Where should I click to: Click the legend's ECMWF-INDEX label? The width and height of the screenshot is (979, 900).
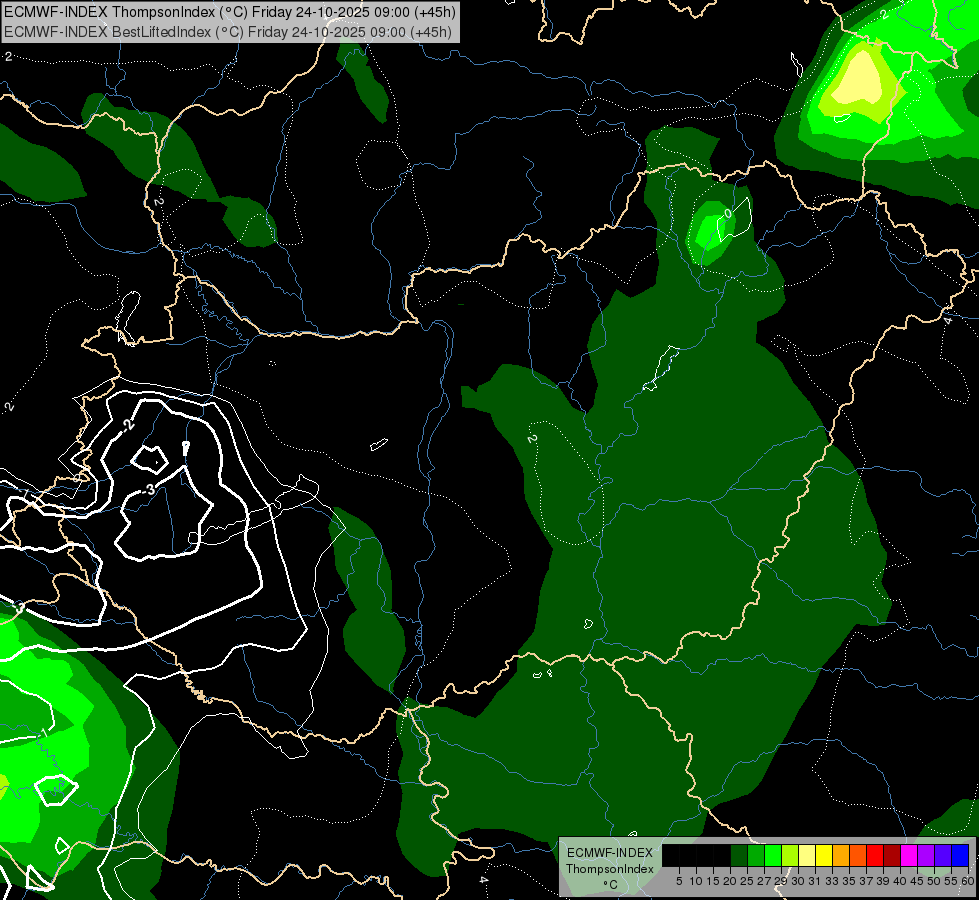pos(610,853)
